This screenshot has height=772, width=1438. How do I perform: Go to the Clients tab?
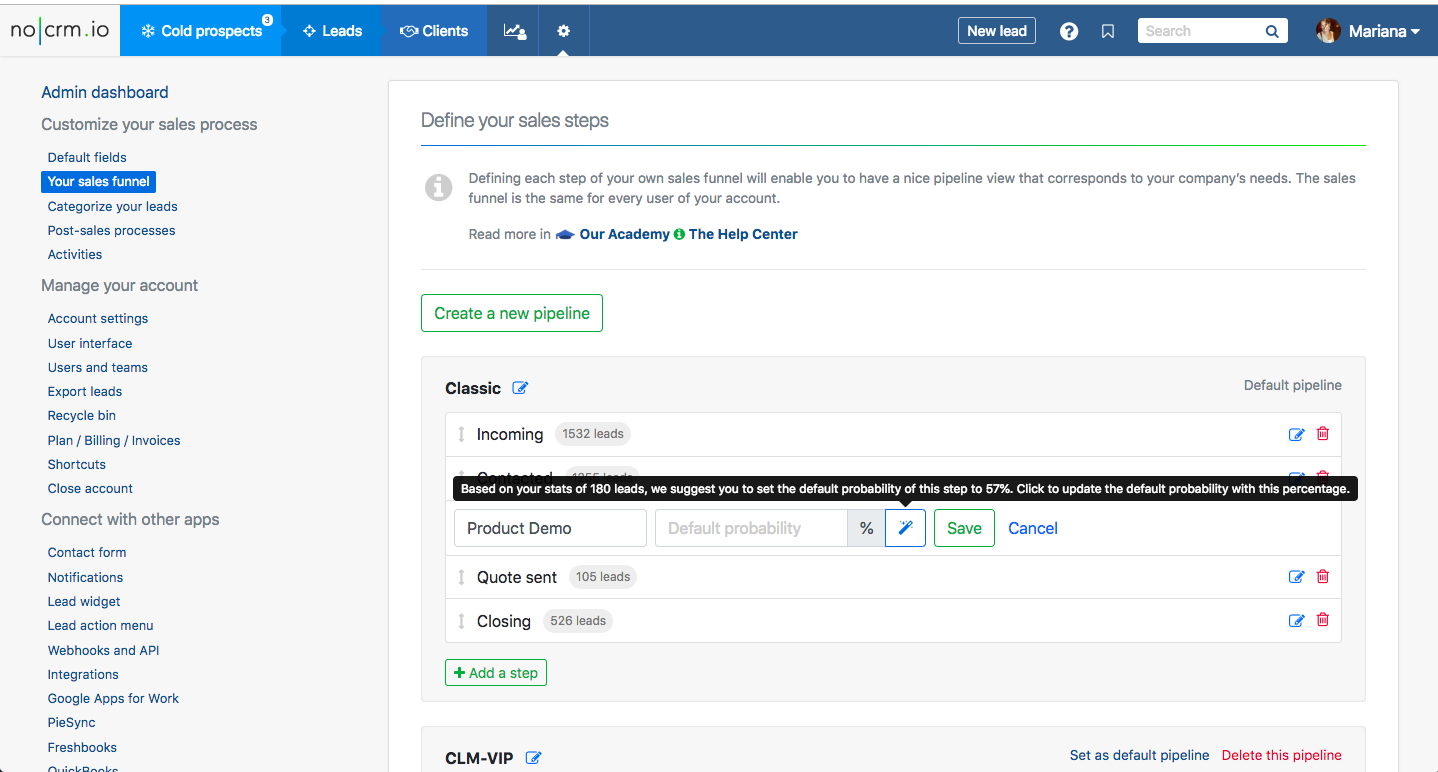coord(434,31)
